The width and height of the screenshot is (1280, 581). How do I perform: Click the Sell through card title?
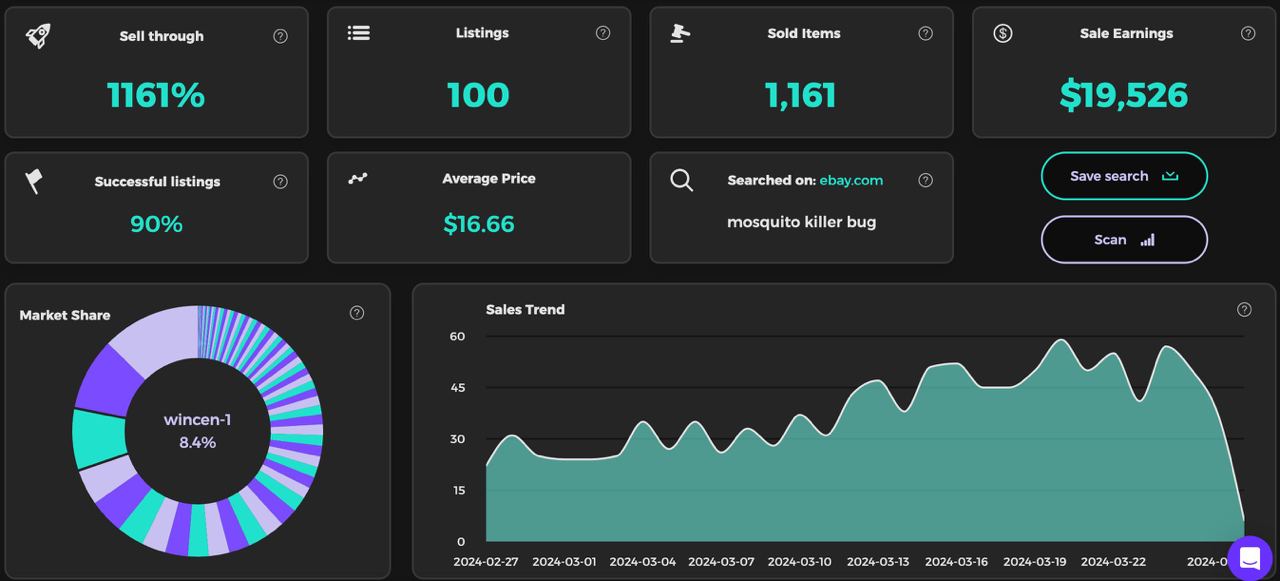pyautogui.click(x=162, y=36)
